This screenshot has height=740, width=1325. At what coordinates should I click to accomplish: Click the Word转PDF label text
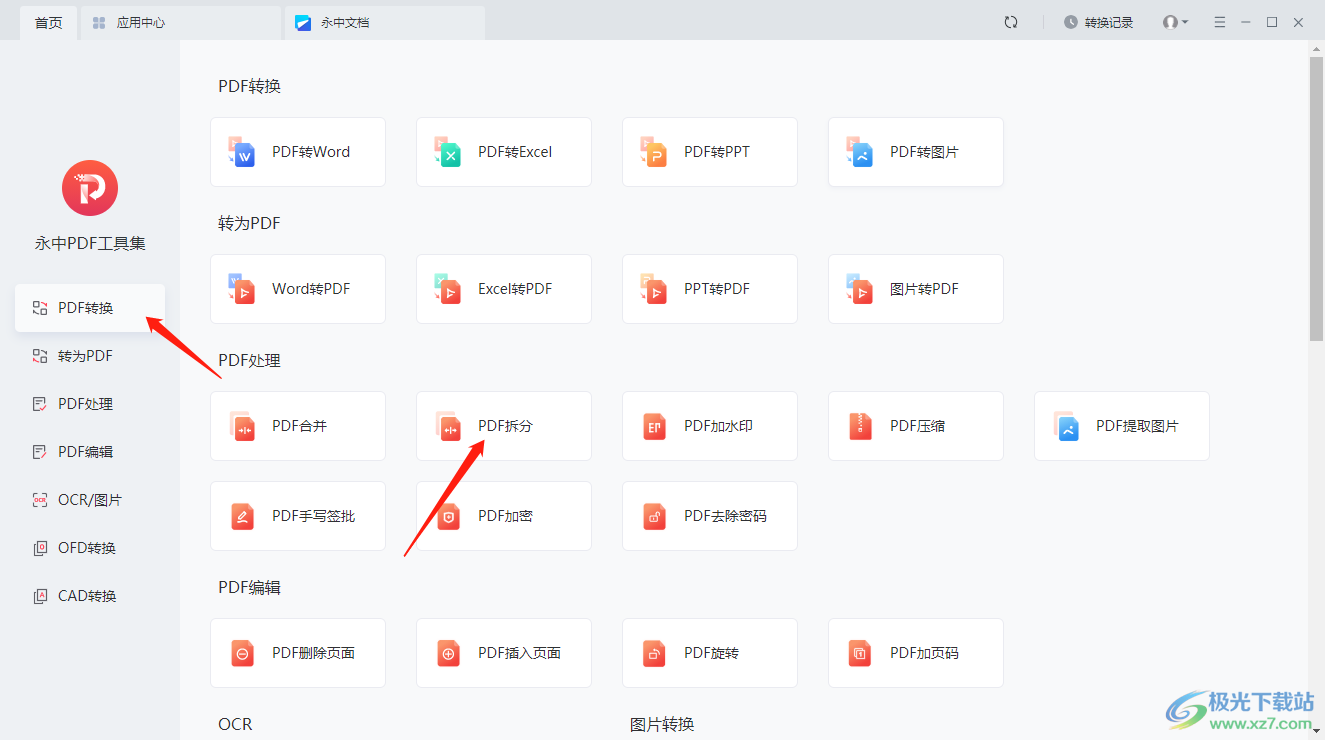311,289
